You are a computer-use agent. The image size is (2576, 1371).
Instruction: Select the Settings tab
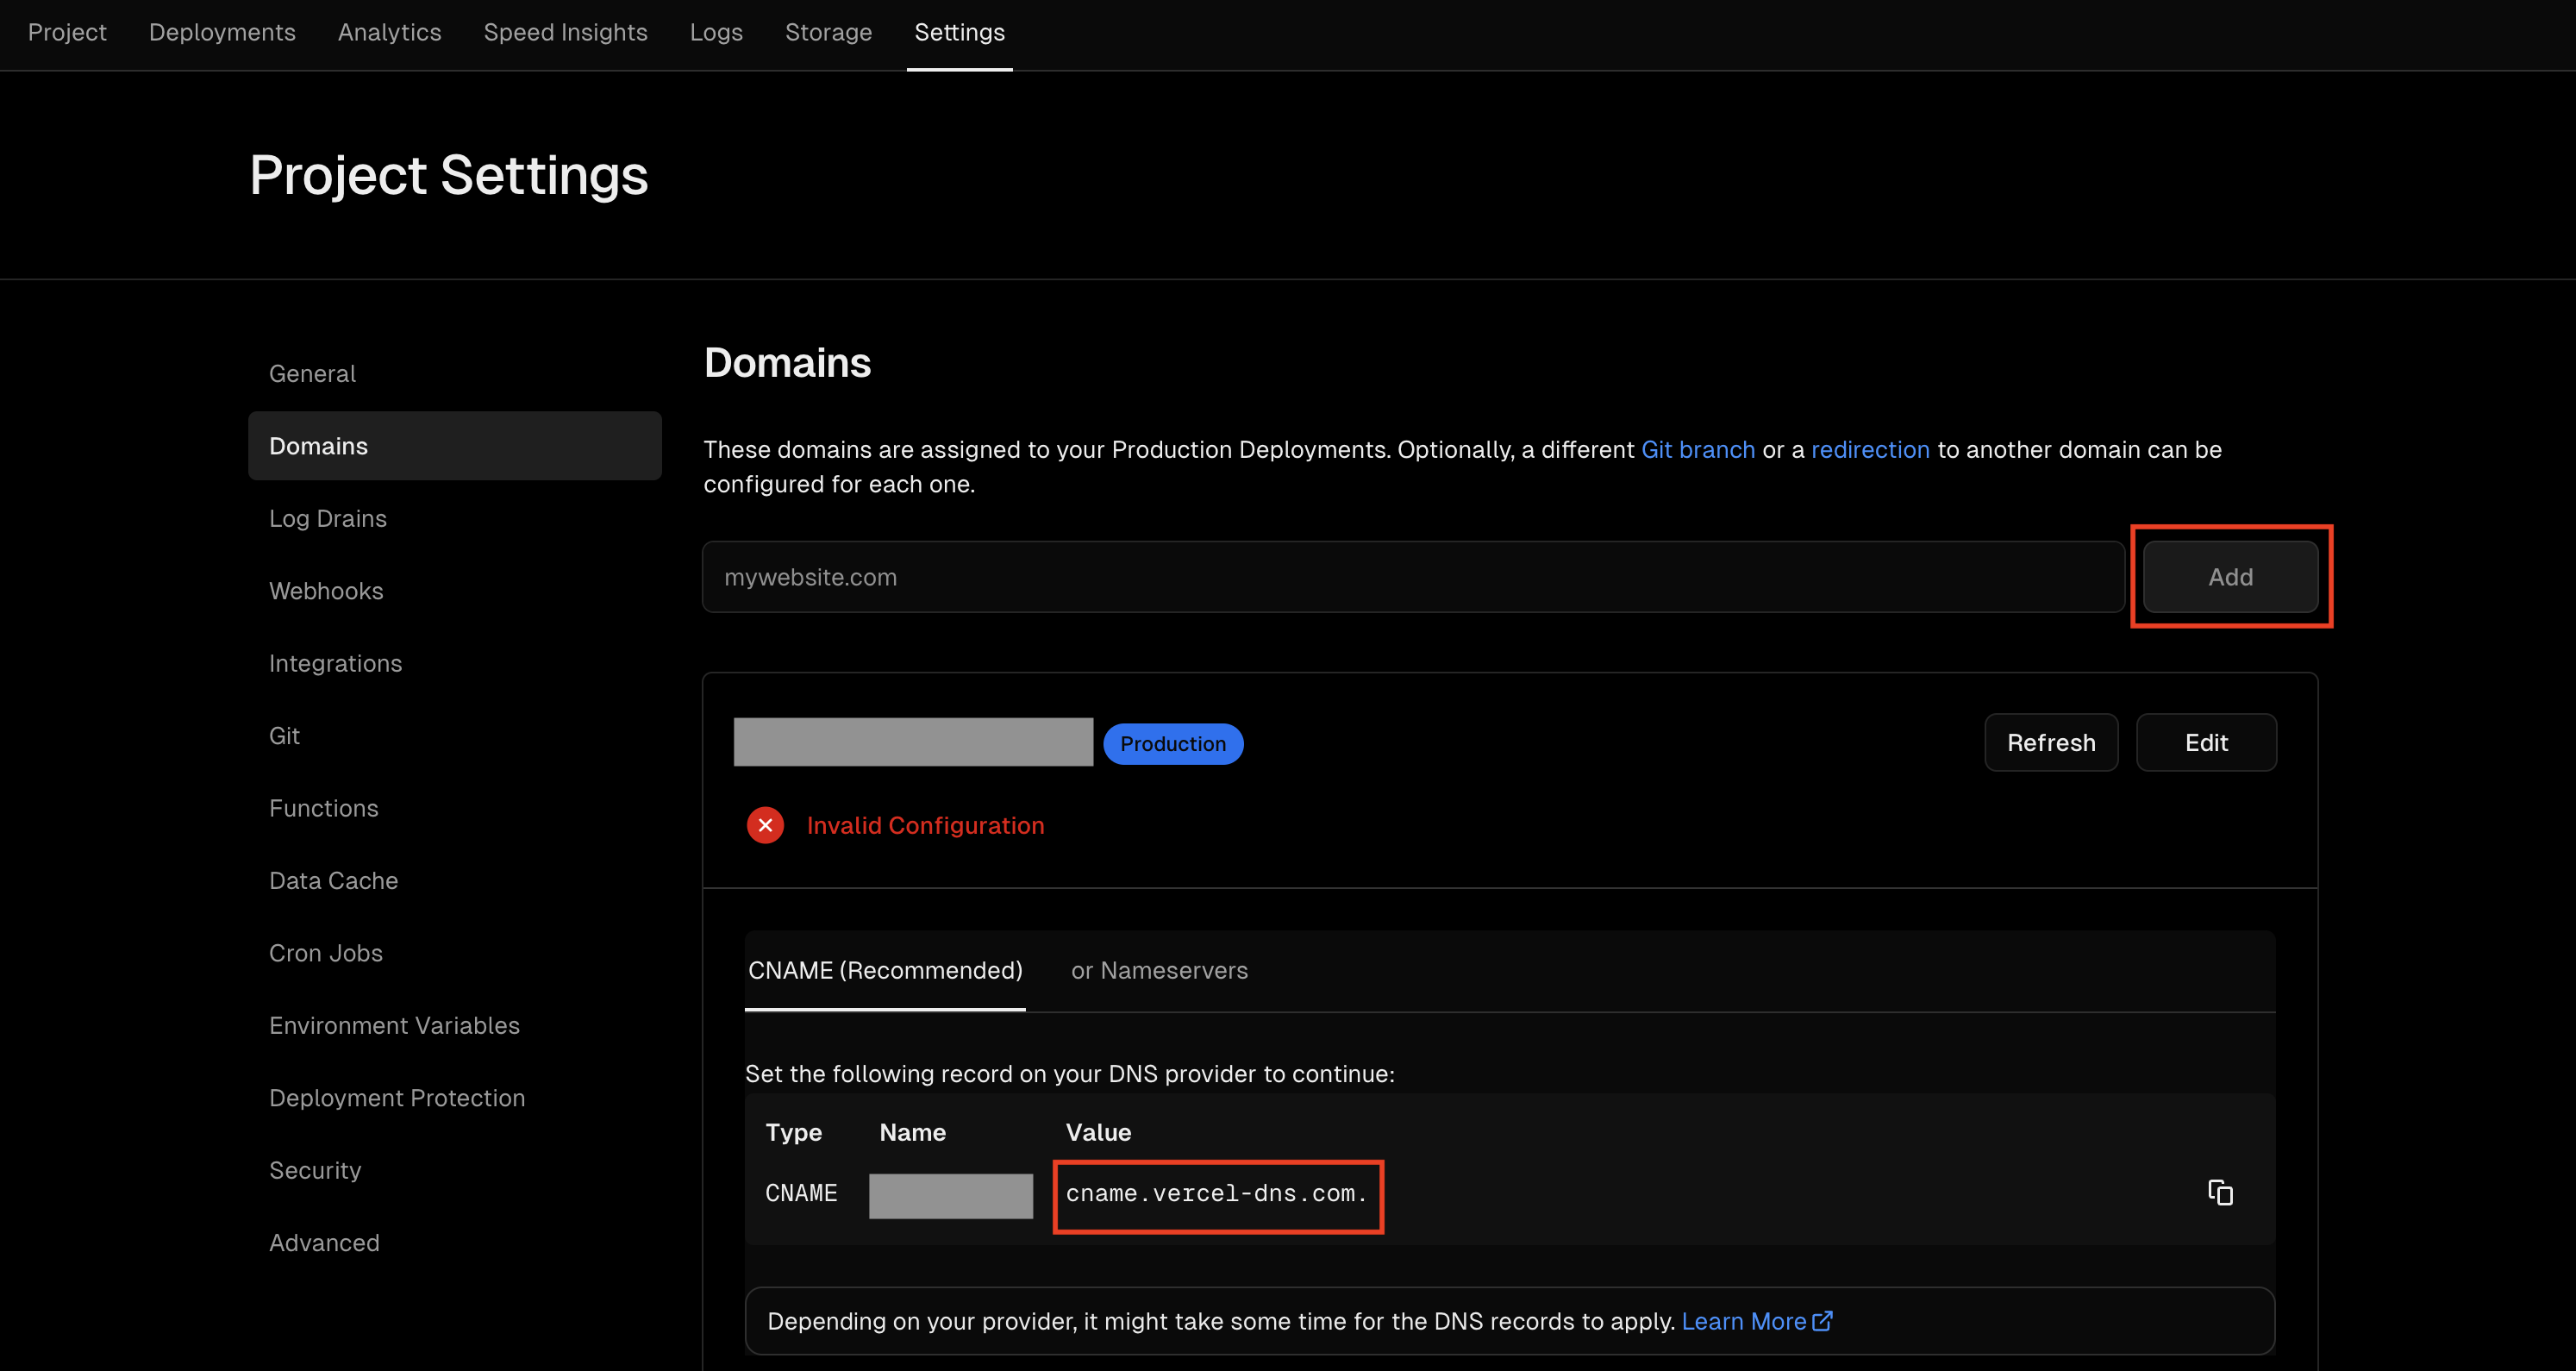click(959, 32)
